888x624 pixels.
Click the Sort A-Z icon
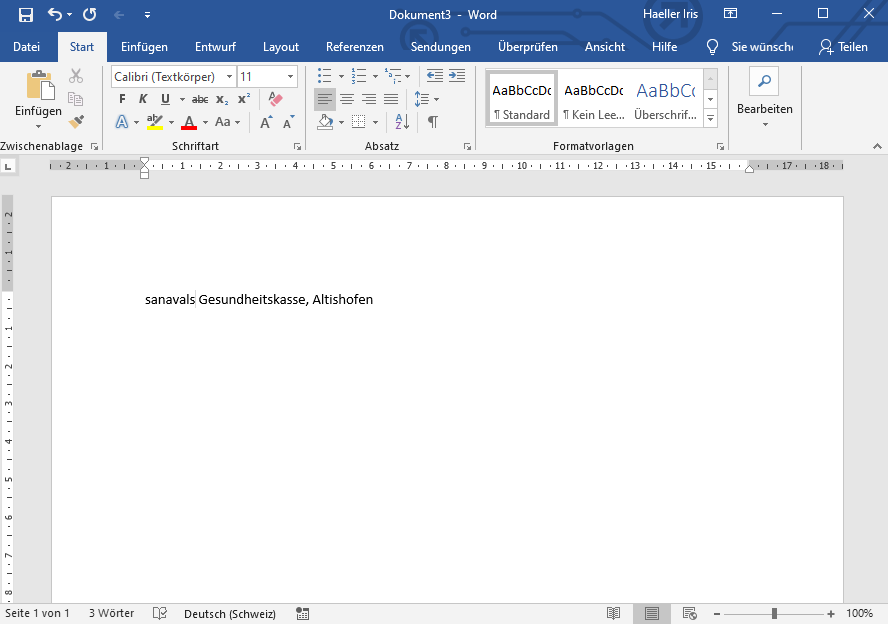tap(402, 122)
